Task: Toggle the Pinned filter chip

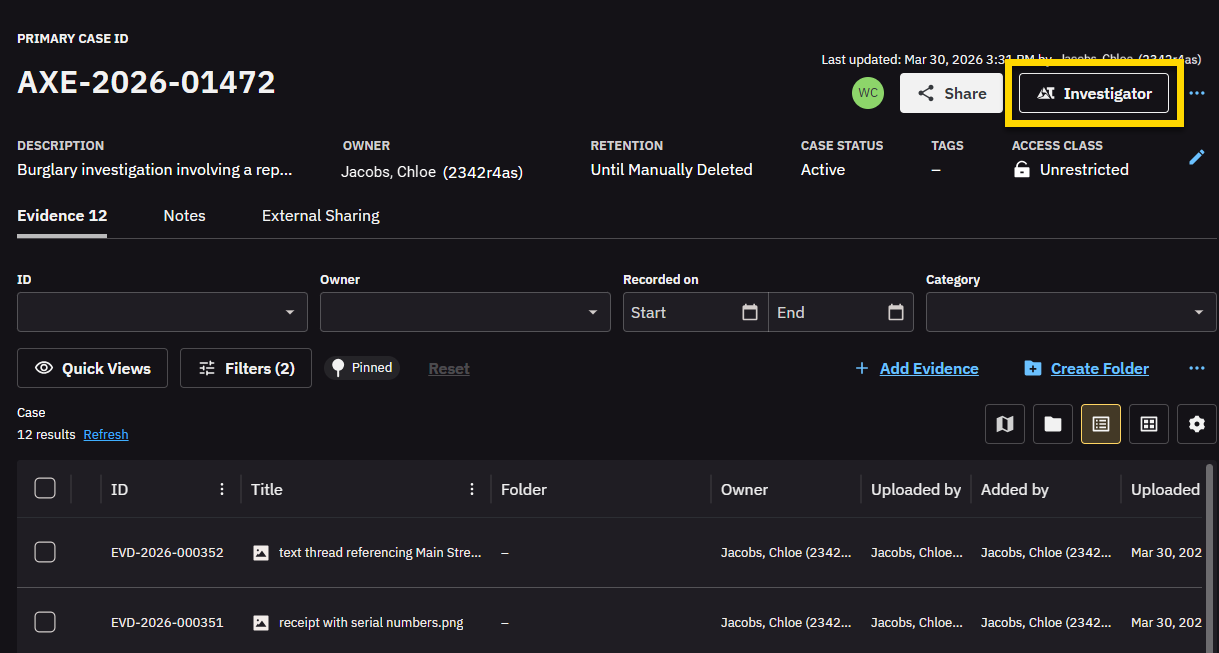Action: 362,368
